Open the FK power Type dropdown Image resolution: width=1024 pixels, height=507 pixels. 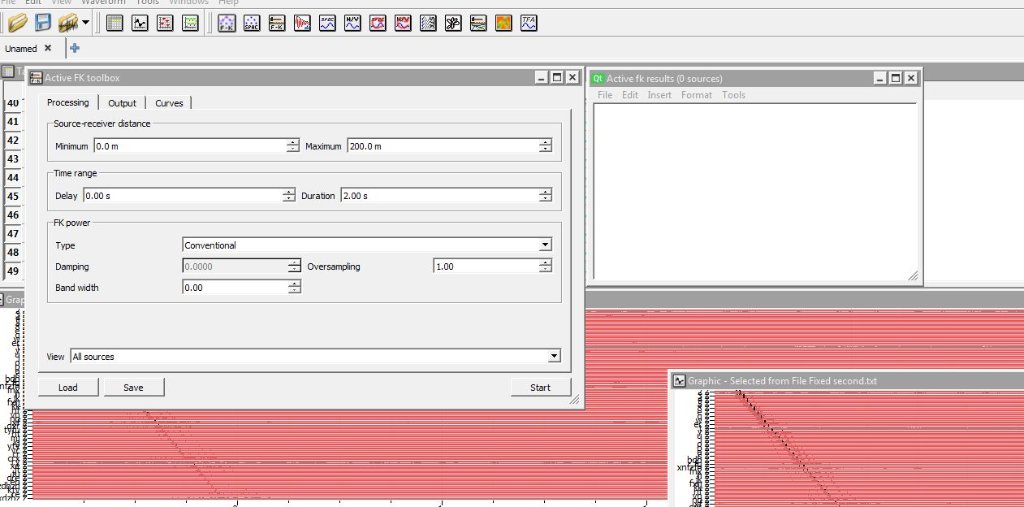tap(367, 245)
